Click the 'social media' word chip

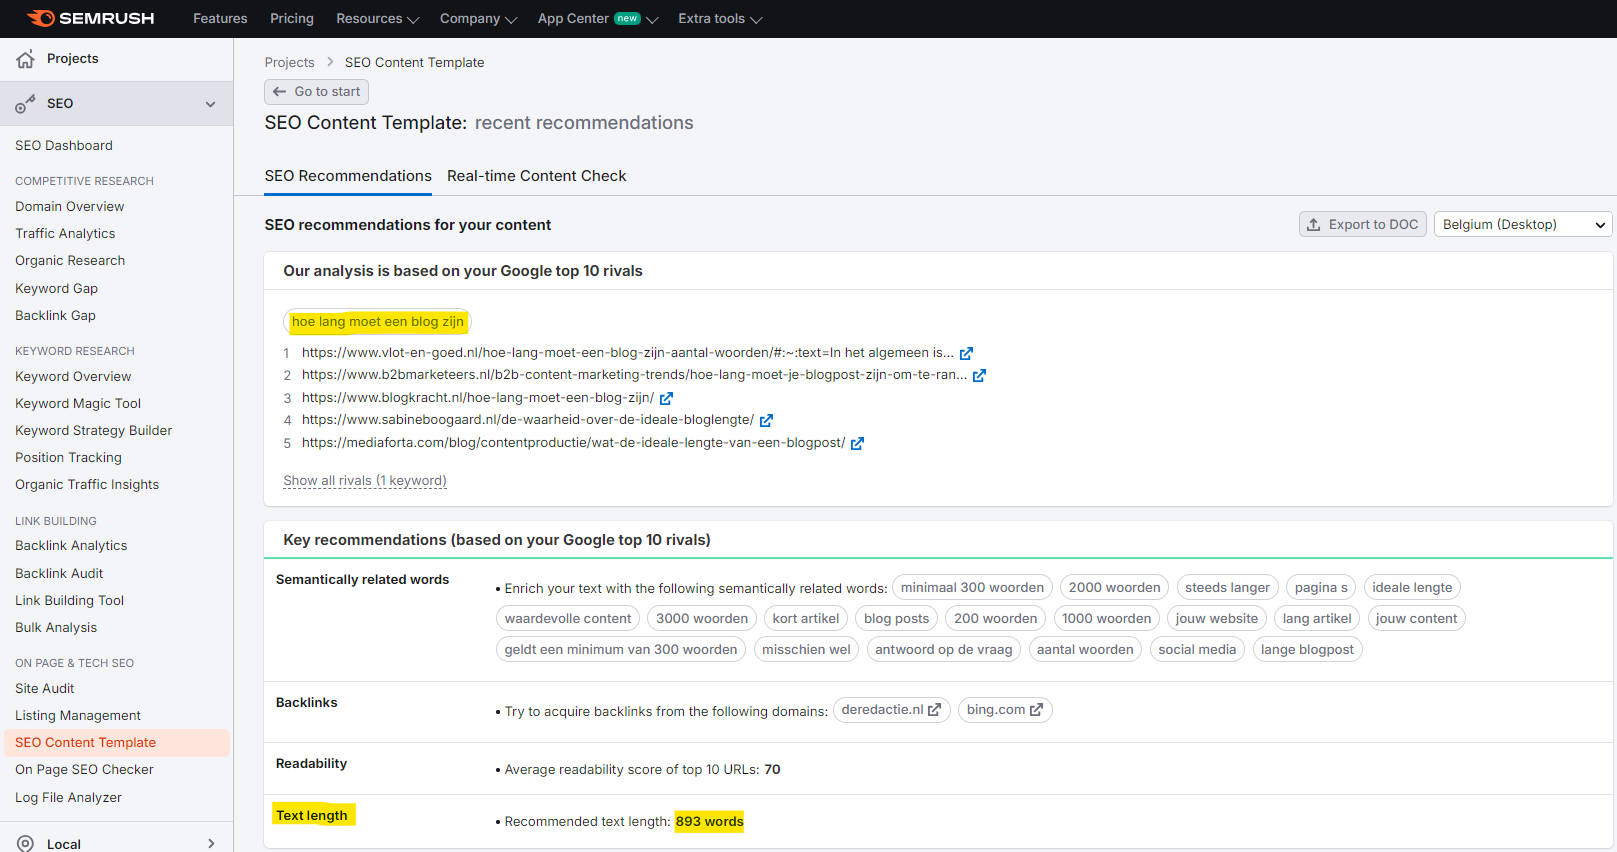[1197, 650]
